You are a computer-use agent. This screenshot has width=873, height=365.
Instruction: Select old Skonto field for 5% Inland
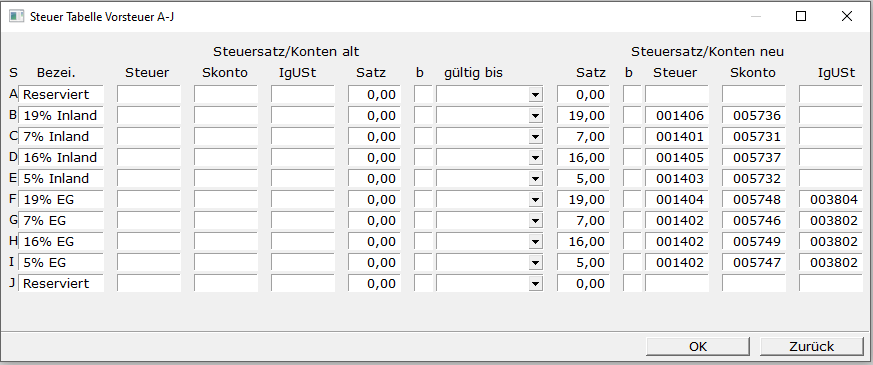[225, 179]
